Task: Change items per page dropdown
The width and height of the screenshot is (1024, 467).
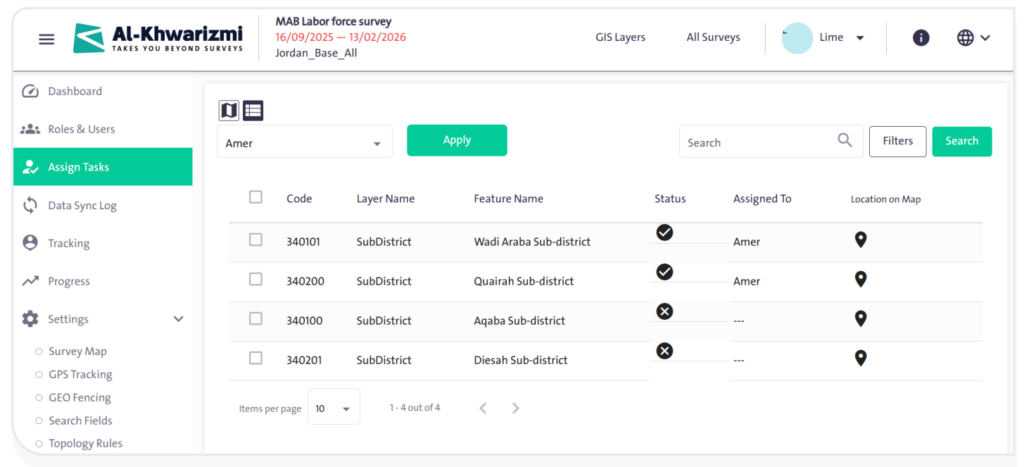Action: coord(334,408)
